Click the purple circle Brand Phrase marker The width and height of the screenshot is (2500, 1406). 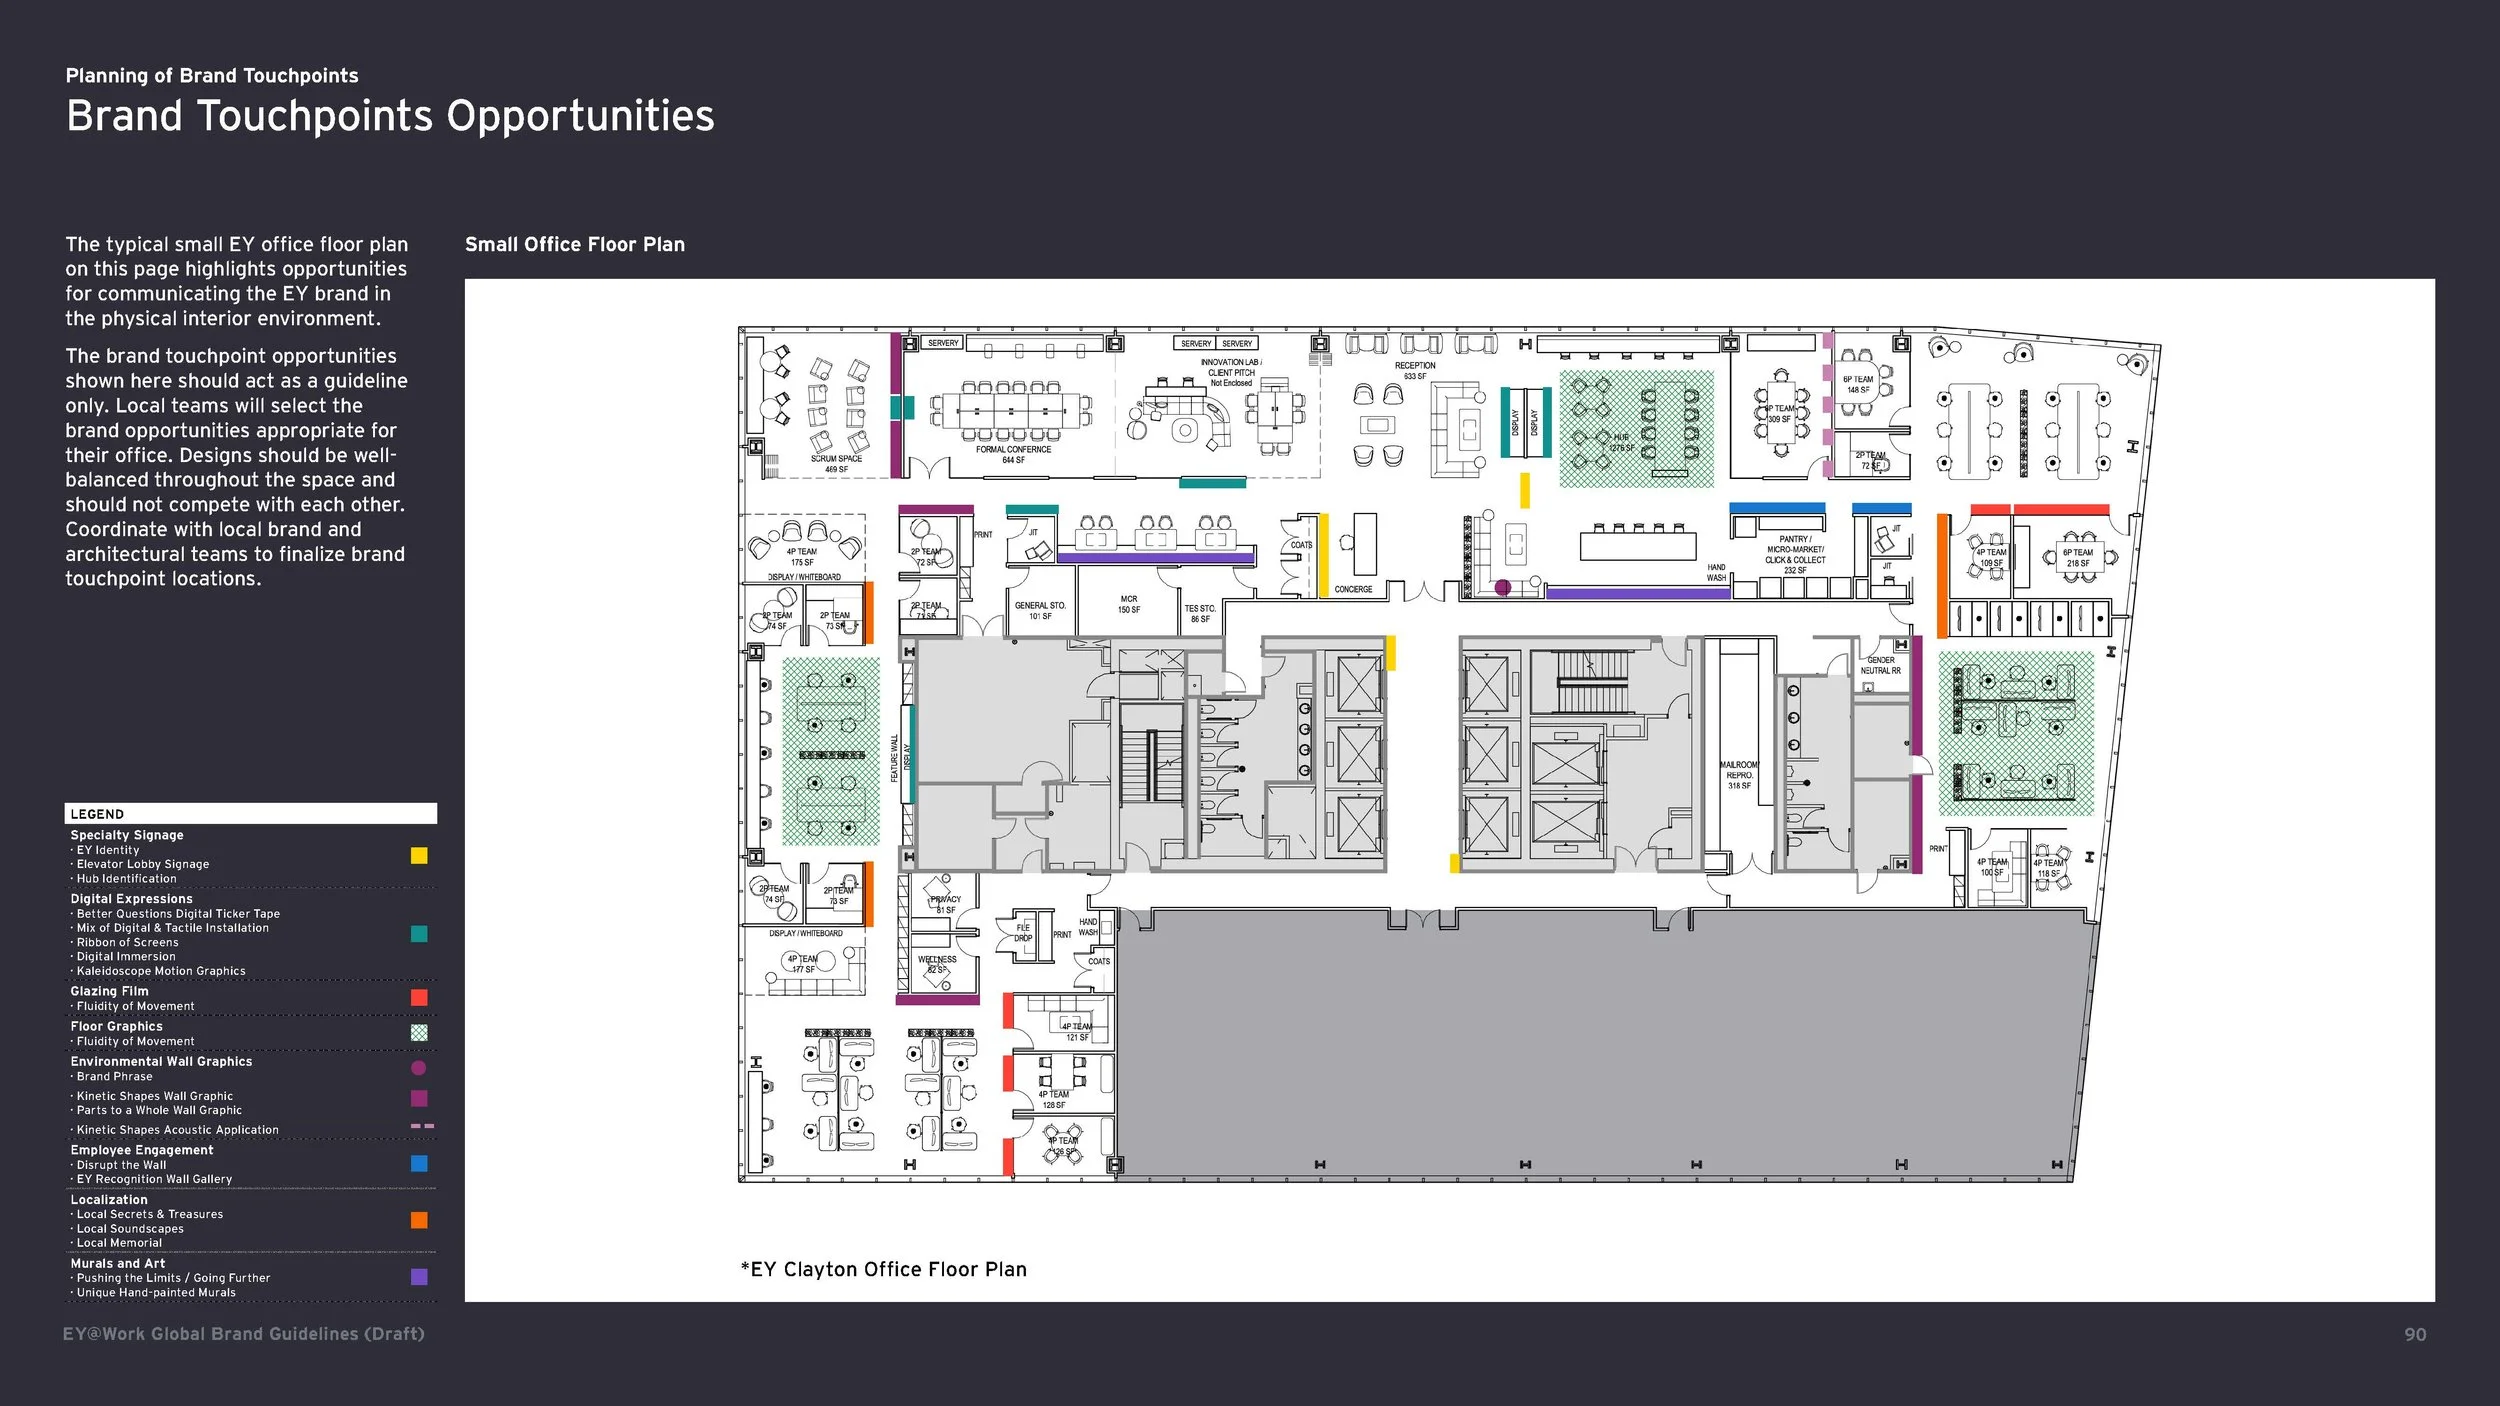(x=419, y=1068)
